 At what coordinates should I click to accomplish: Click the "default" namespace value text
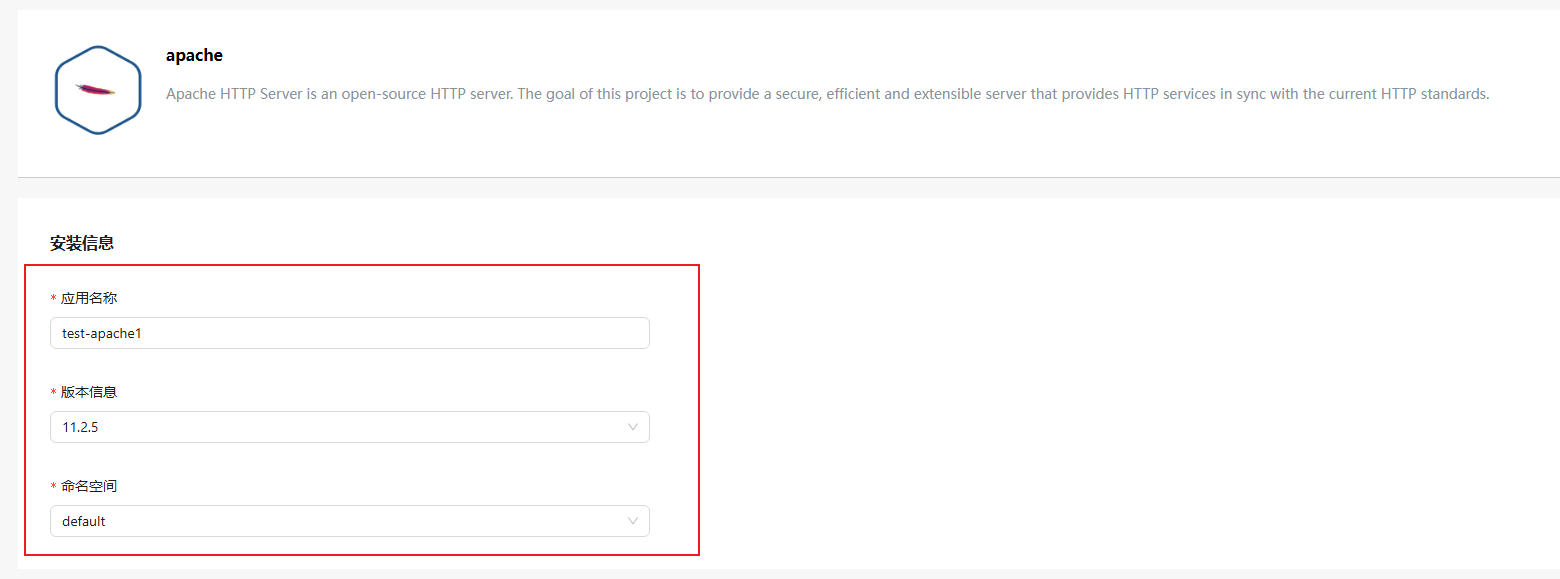[x=84, y=521]
